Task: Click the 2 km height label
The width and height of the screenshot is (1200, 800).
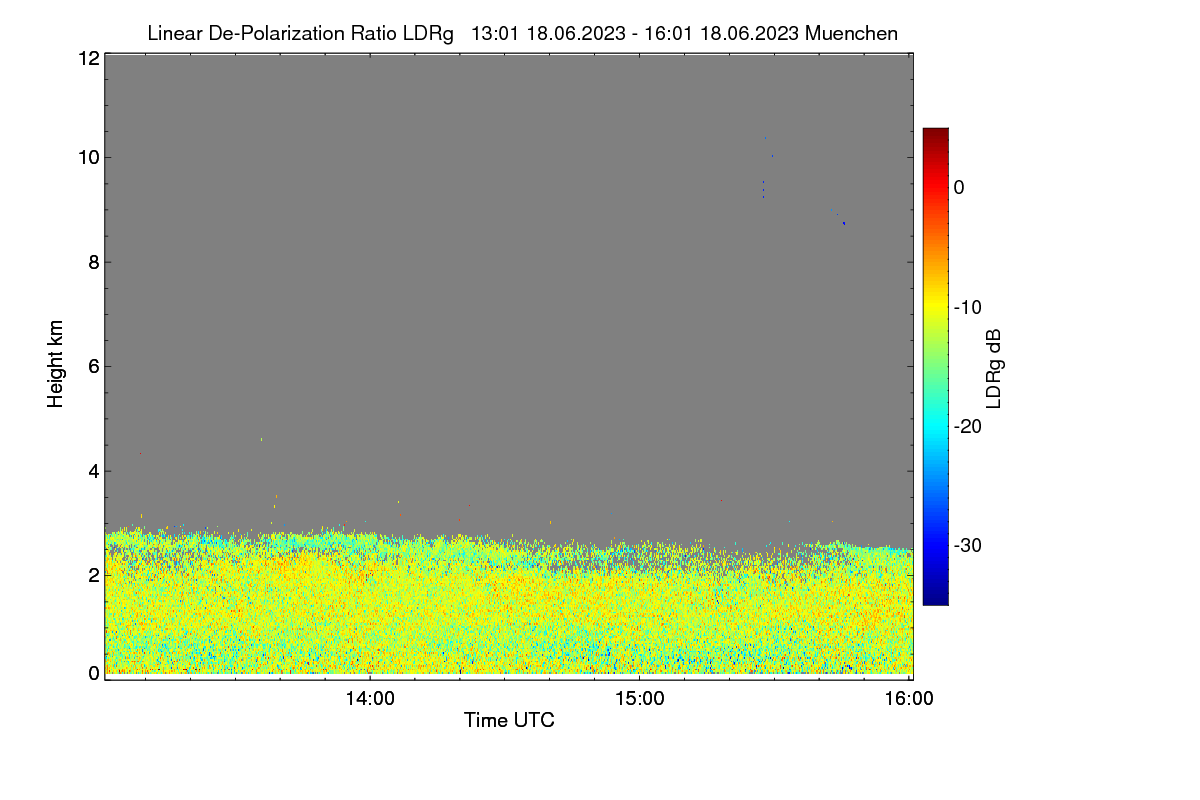Action: point(94,575)
